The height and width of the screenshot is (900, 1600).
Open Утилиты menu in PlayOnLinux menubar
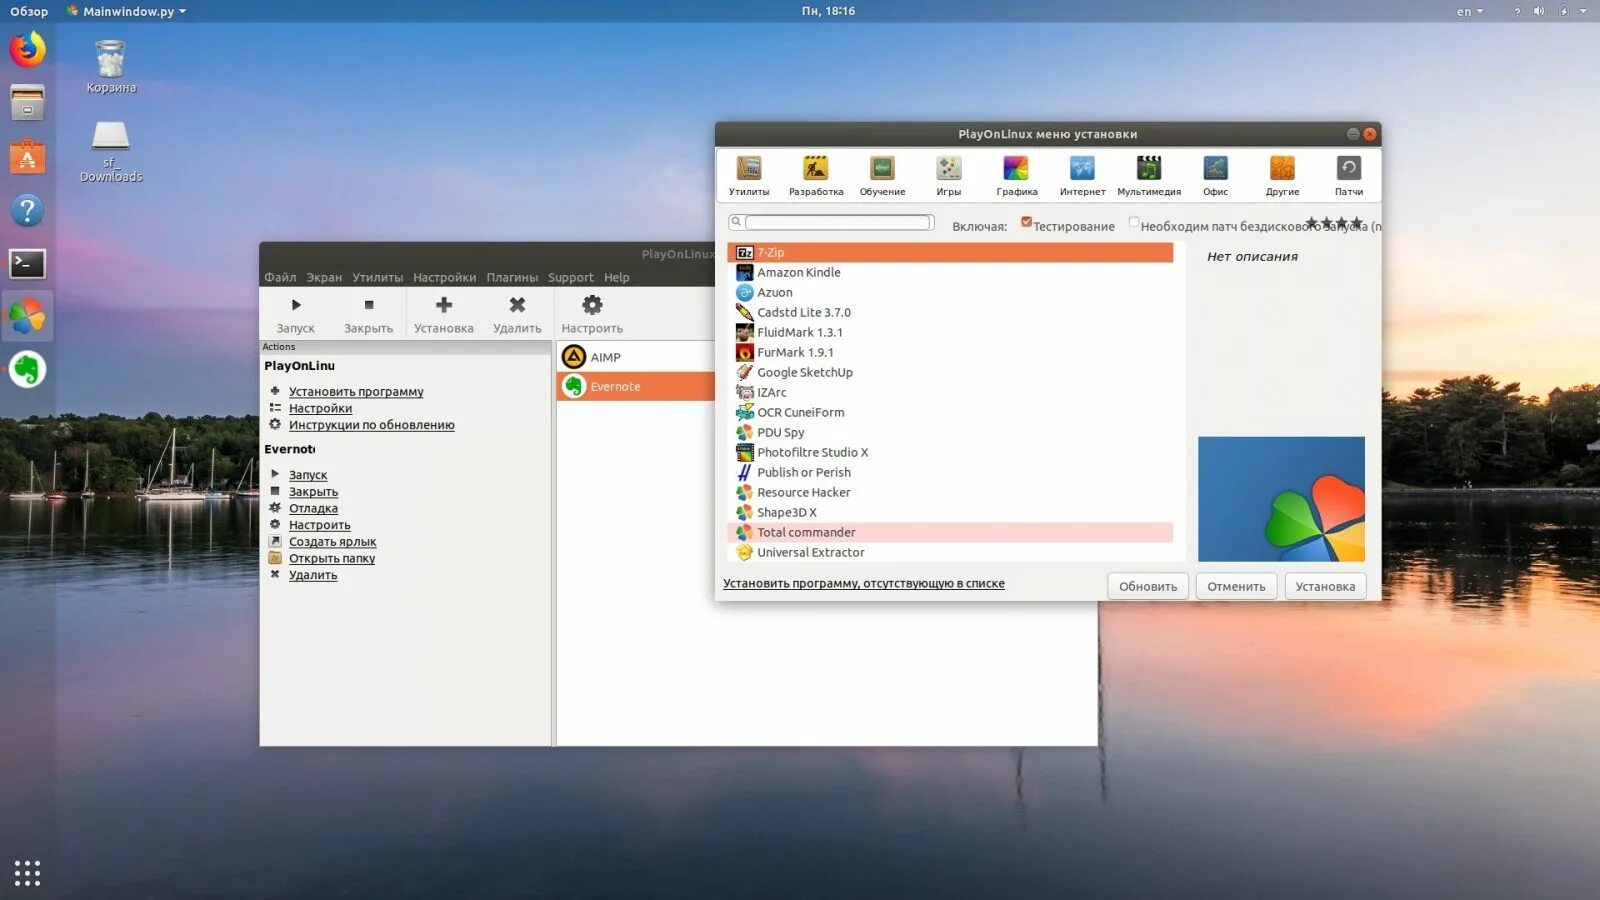pos(377,277)
